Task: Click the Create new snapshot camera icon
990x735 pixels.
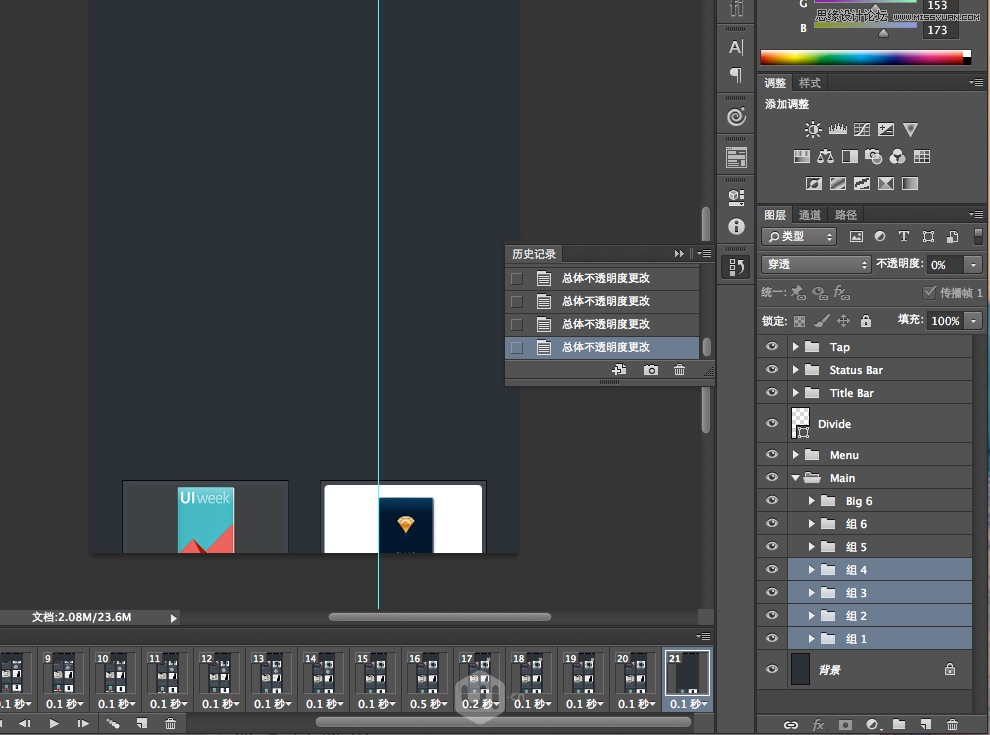Action: (x=650, y=369)
